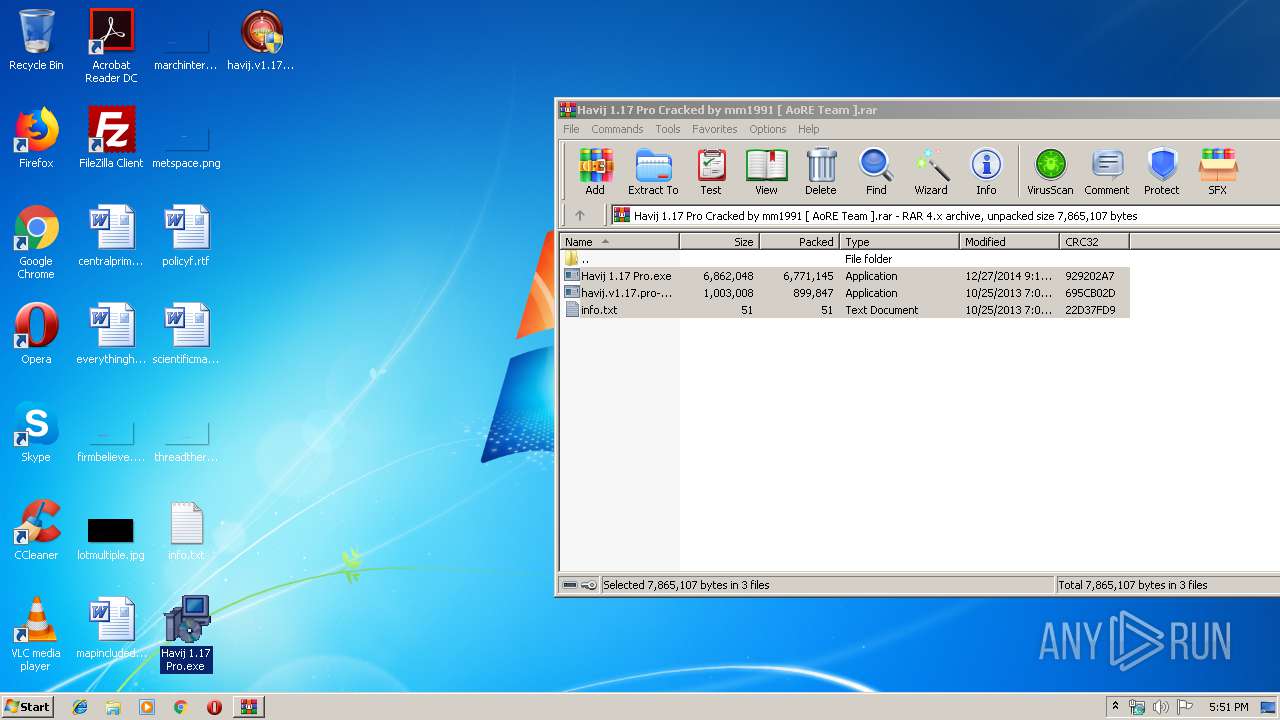Go up one folder level arrow
The height and width of the screenshot is (720, 1280).
tap(580, 215)
